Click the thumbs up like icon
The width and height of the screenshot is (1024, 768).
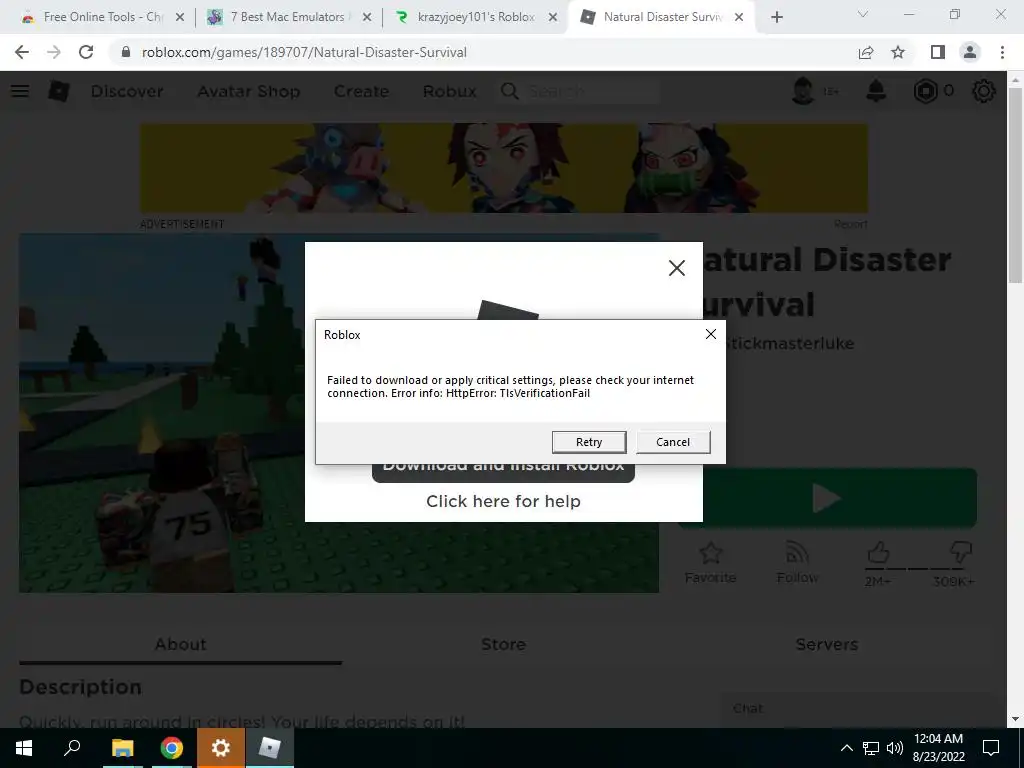click(x=878, y=553)
